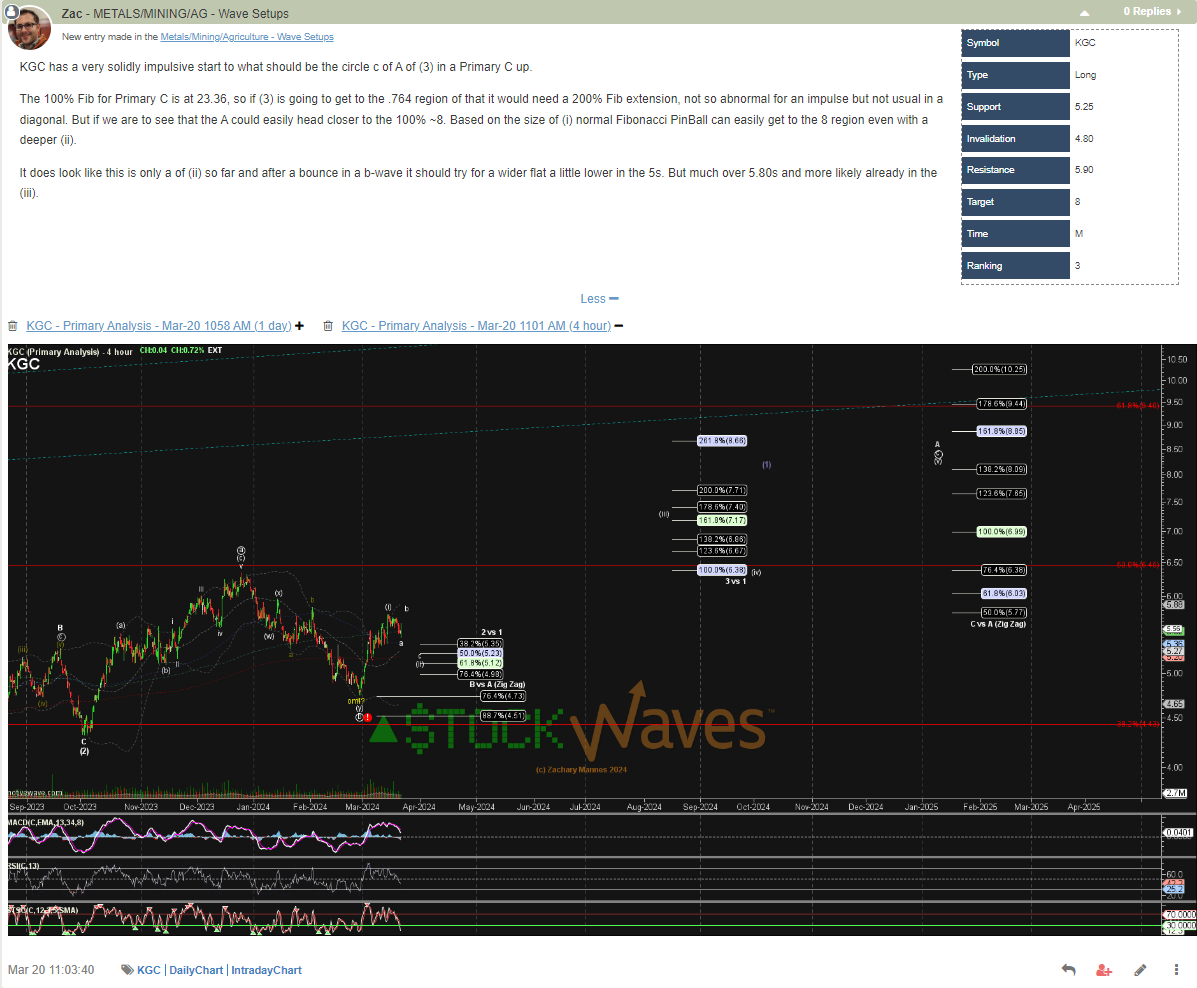
Task: Open KGC Primary Analysis 4 hour link
Action: point(476,326)
